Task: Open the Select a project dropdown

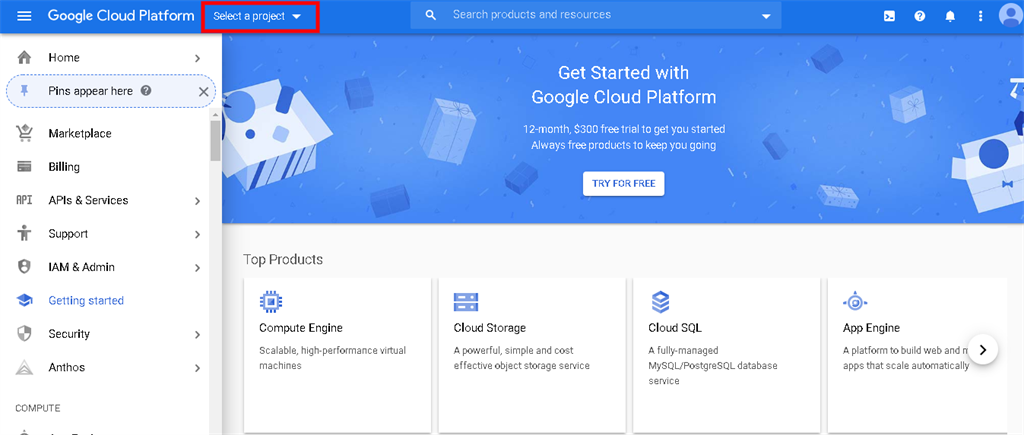Action: click(x=258, y=16)
